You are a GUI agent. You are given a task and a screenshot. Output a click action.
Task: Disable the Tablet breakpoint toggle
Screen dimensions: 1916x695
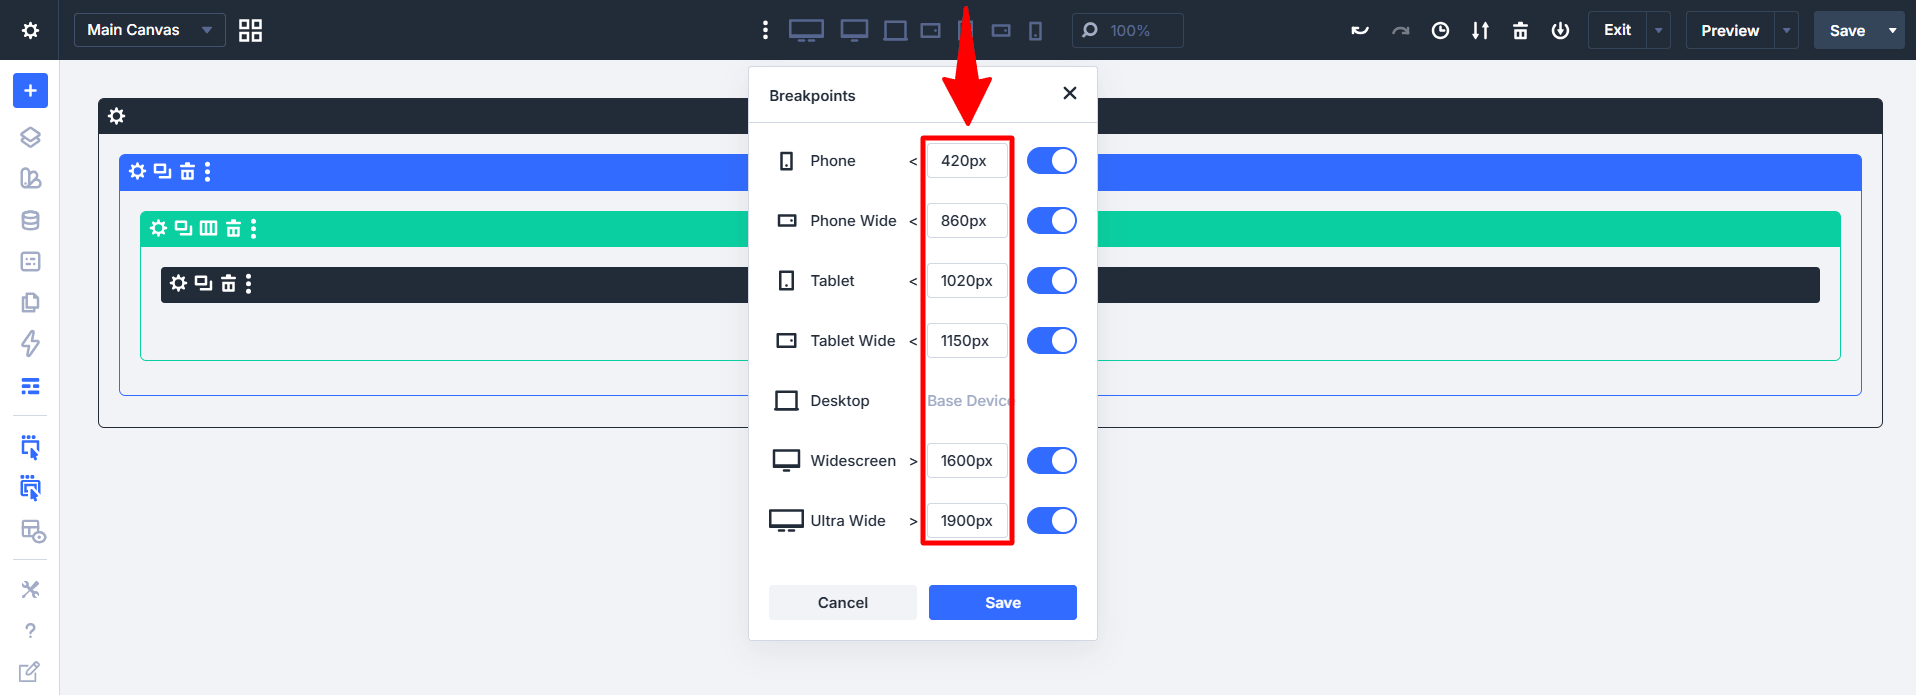click(x=1051, y=281)
